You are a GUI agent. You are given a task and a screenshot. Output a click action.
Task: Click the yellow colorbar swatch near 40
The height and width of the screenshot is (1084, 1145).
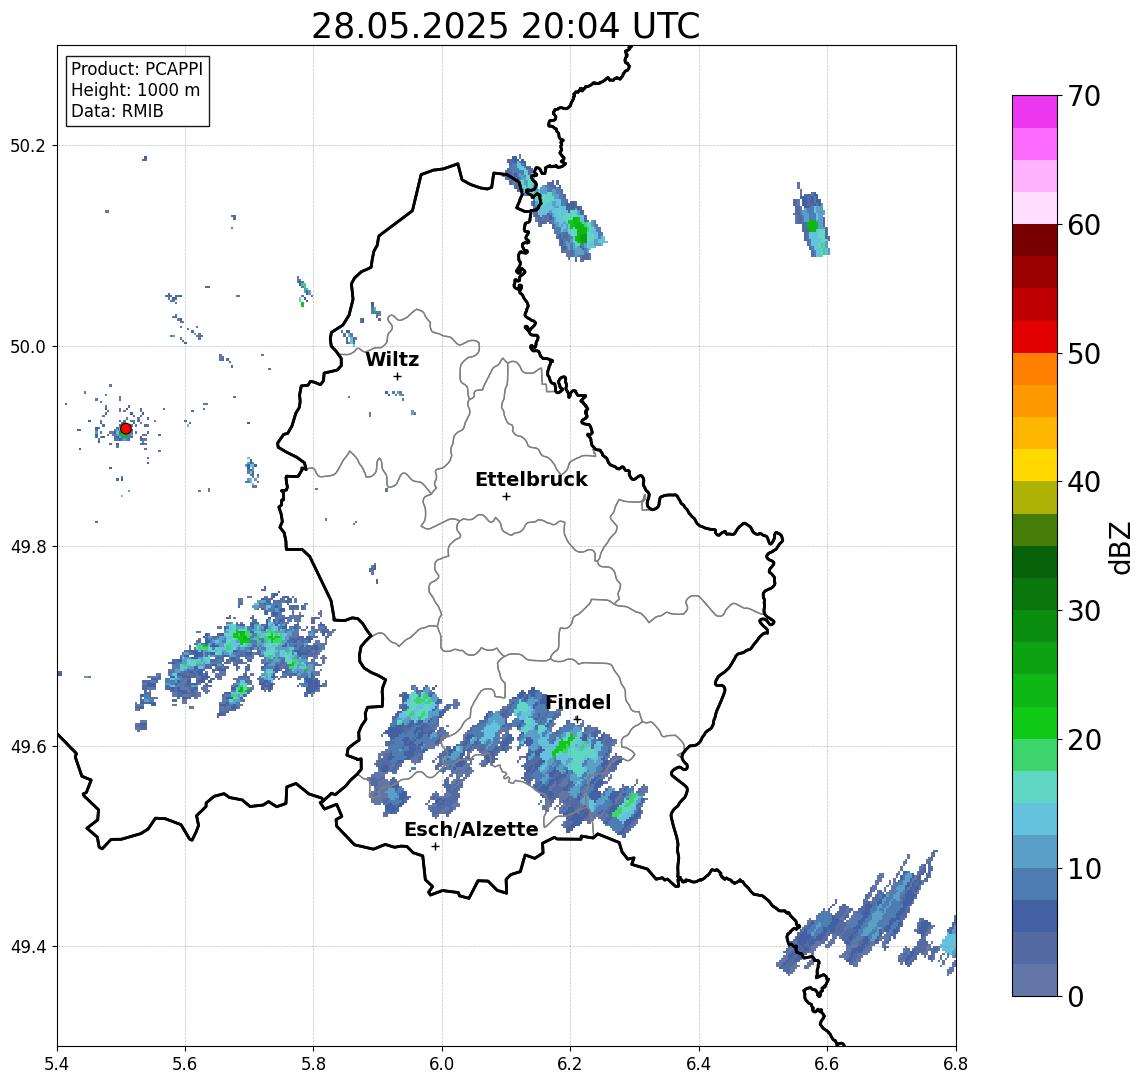pyautogui.click(x=1035, y=465)
